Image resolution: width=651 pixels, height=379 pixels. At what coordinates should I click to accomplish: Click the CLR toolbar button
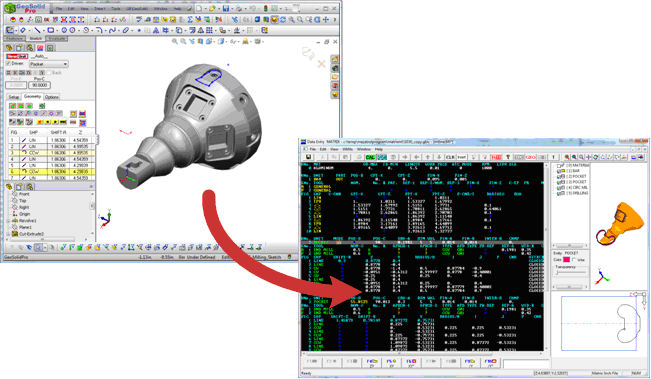[x=450, y=157]
